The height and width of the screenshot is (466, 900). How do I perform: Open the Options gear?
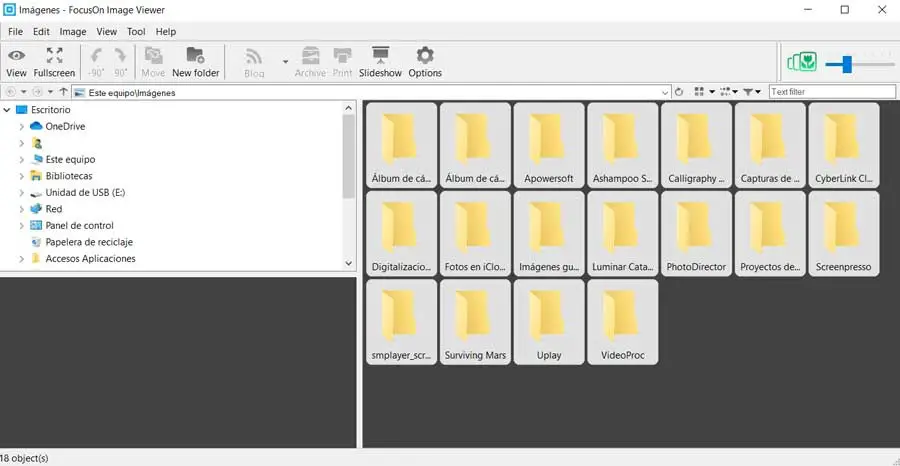(425, 62)
